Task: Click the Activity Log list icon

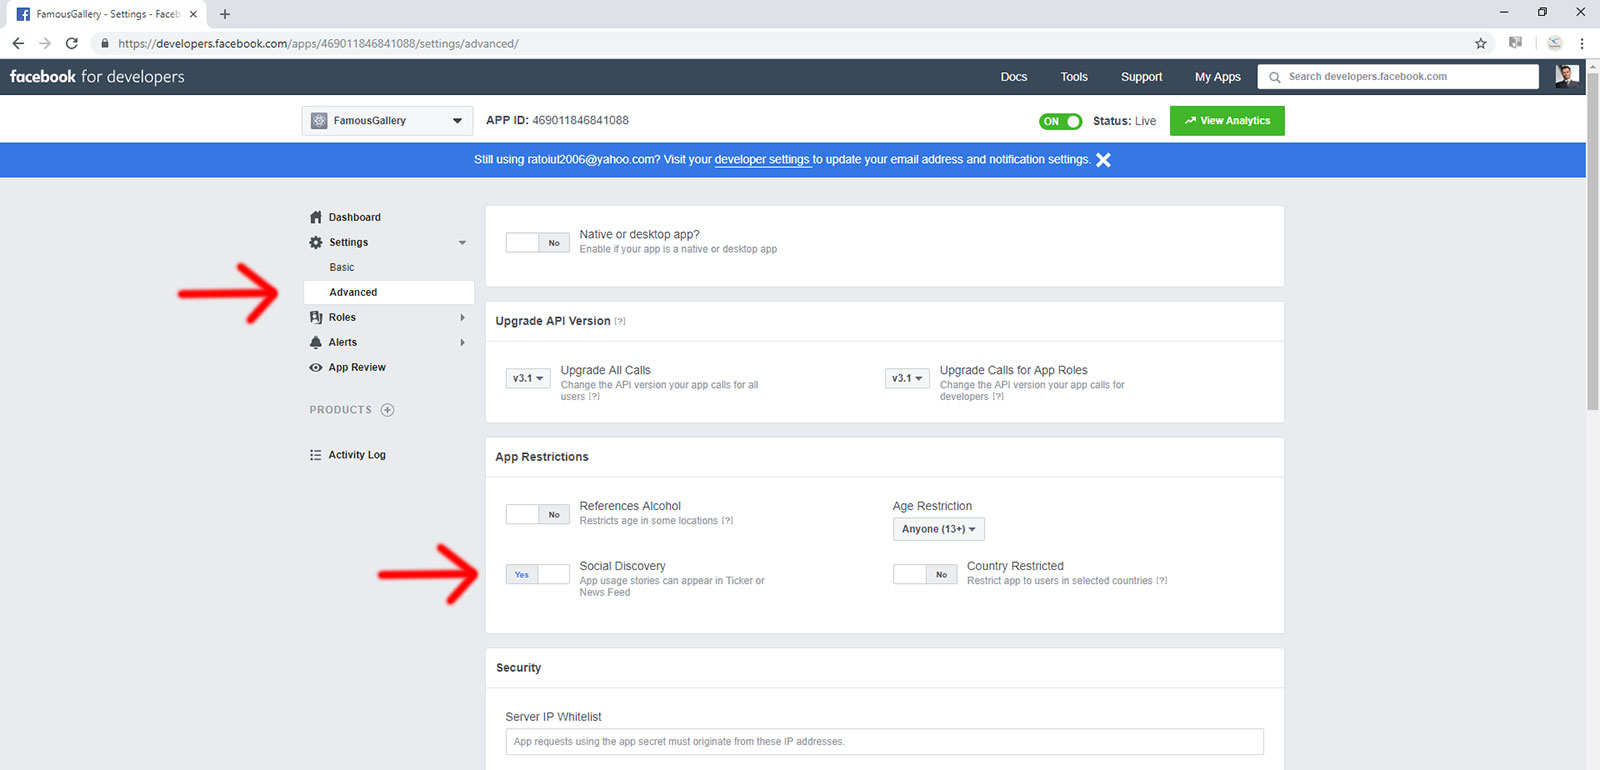Action: (316, 455)
